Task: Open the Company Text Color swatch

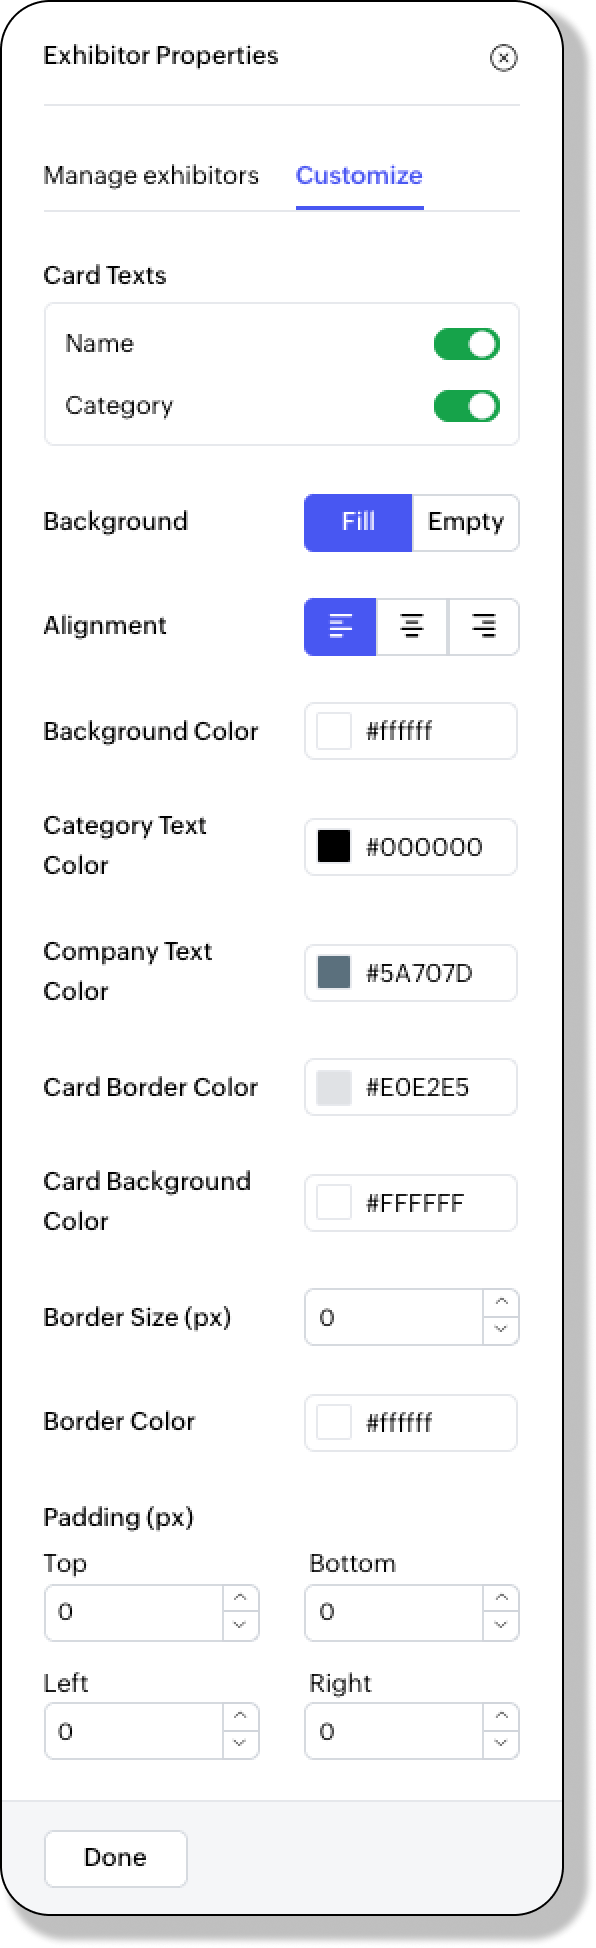Action: coord(334,972)
